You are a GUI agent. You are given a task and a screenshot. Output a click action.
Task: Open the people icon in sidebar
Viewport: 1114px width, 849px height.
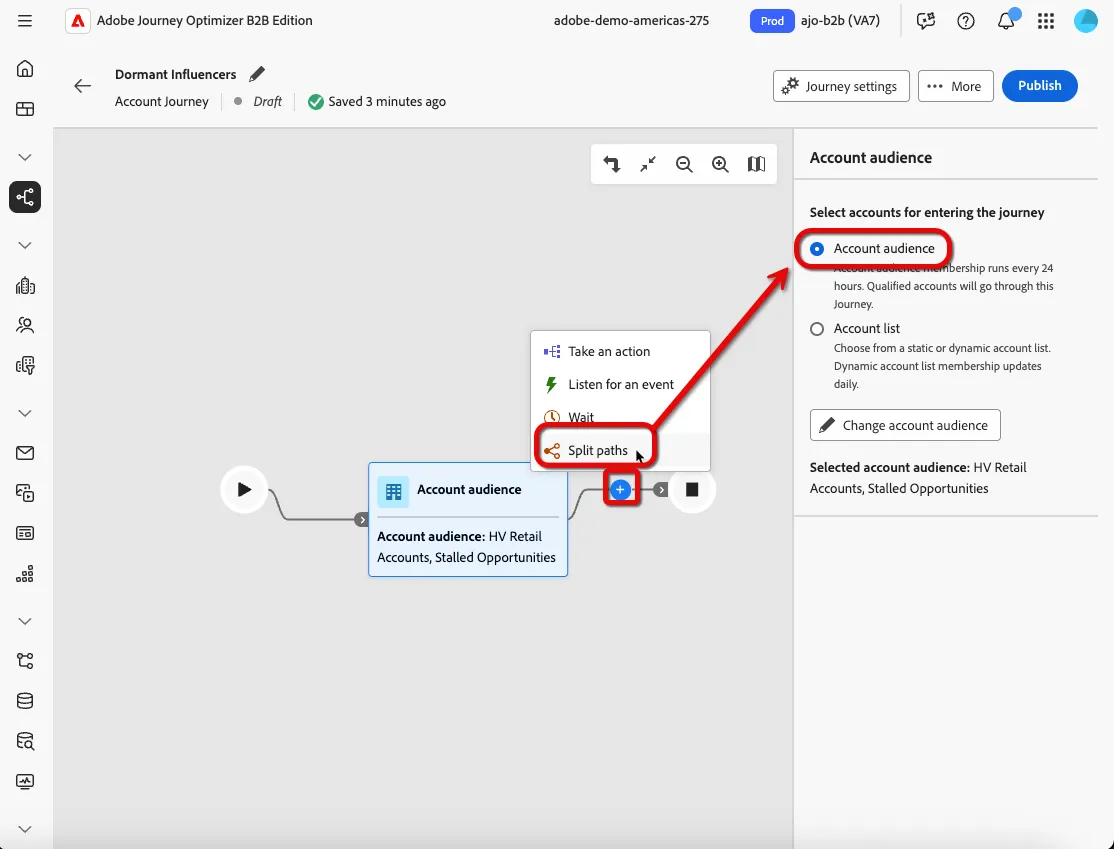pos(25,325)
